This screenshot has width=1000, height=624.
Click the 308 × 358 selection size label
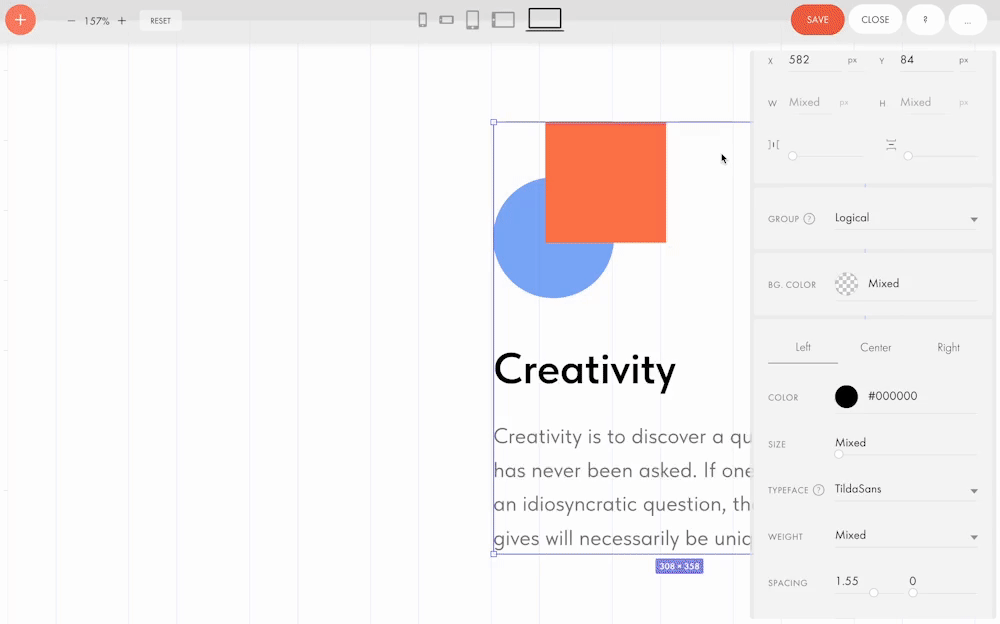coord(679,567)
